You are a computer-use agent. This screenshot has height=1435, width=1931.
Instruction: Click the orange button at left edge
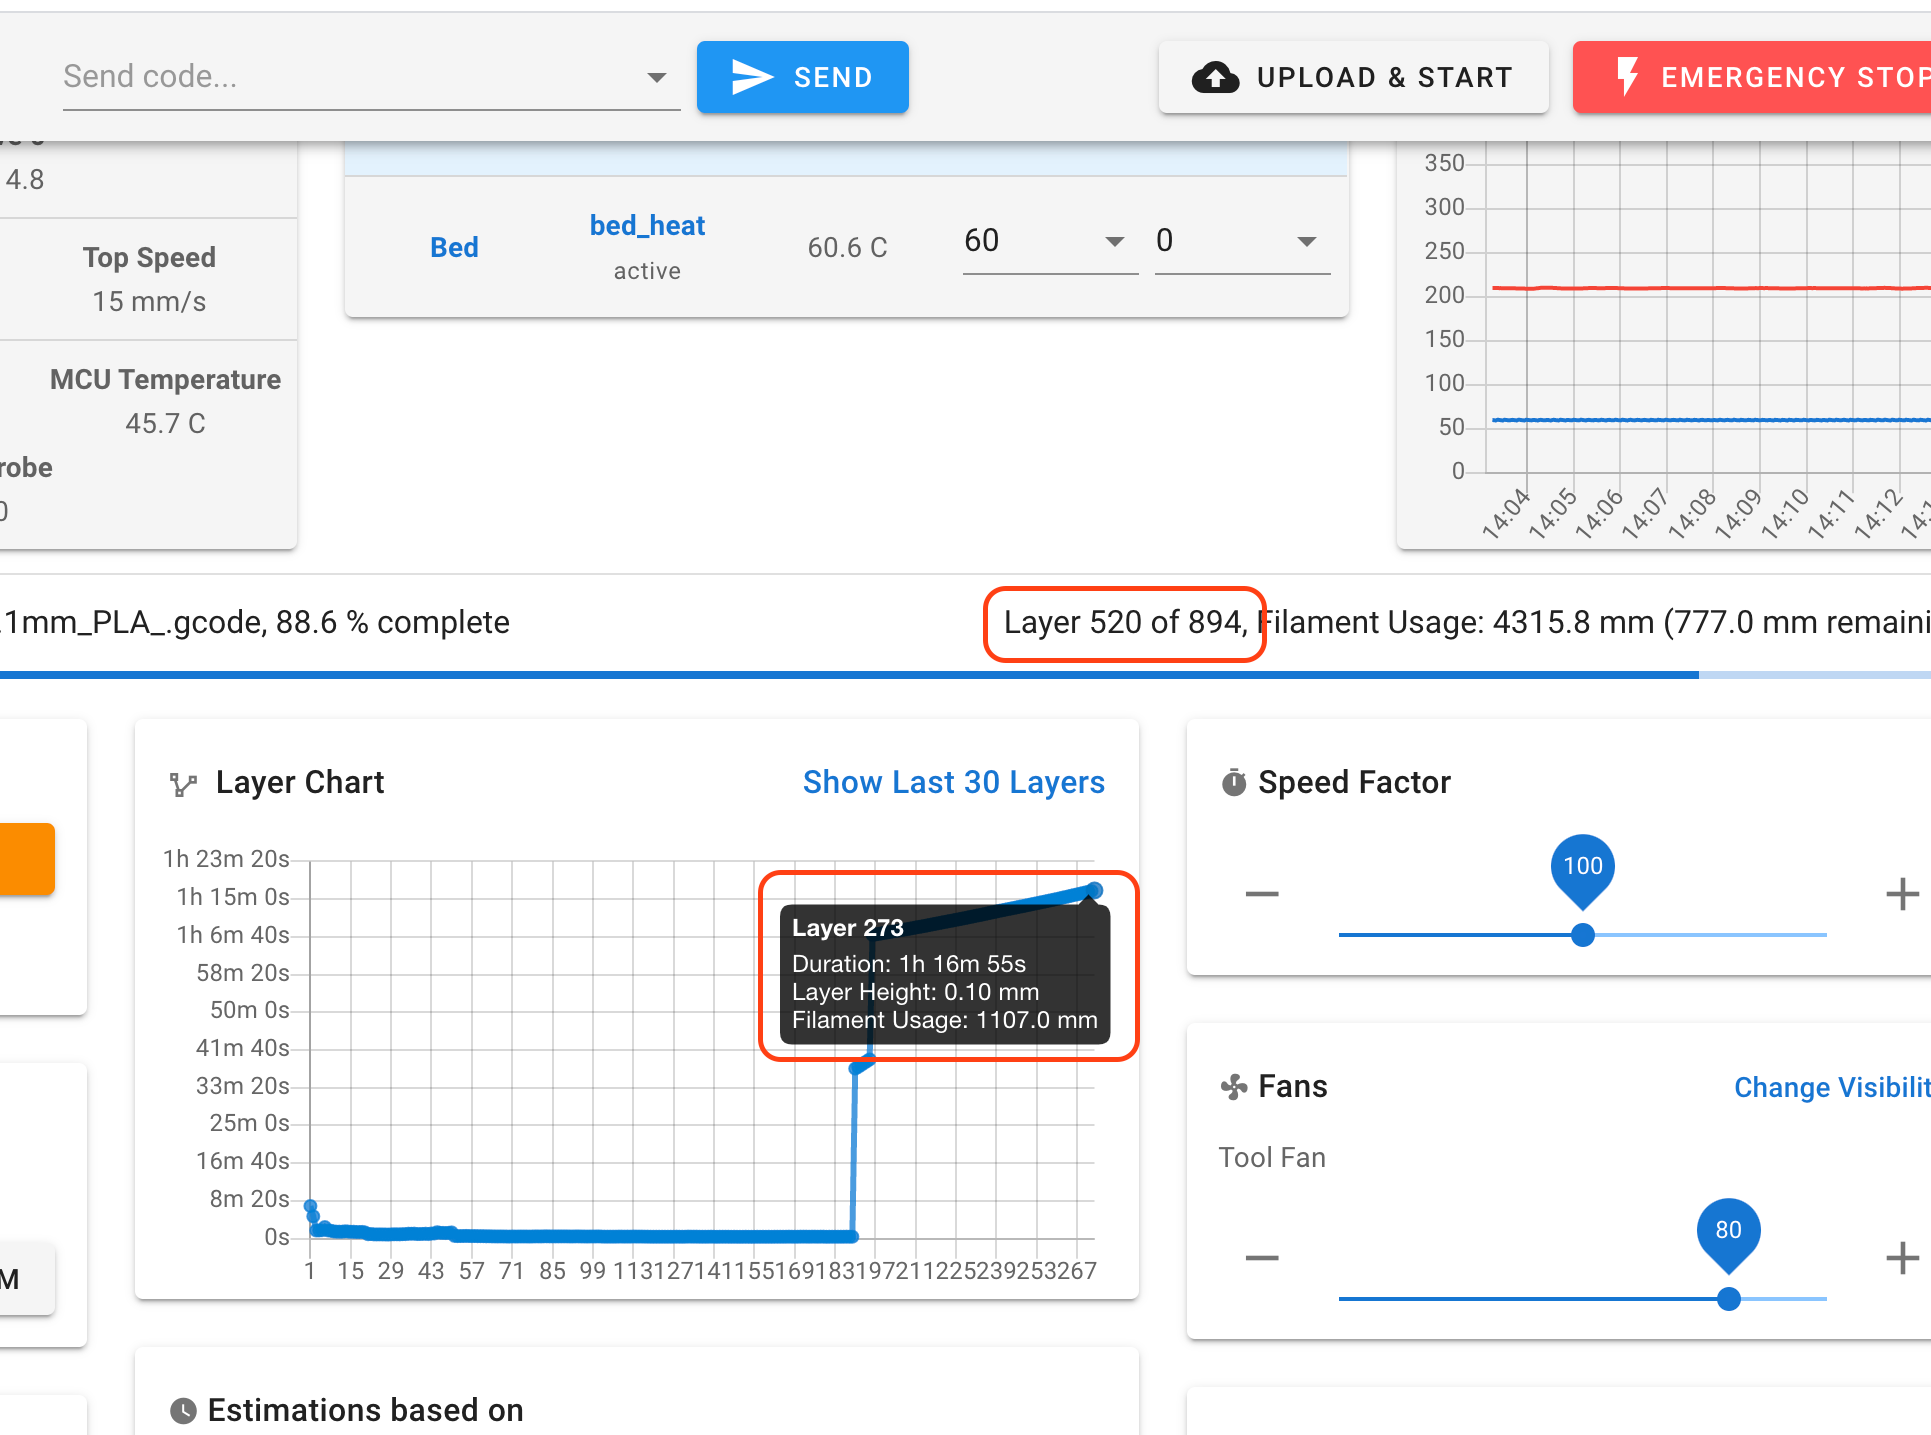27,859
